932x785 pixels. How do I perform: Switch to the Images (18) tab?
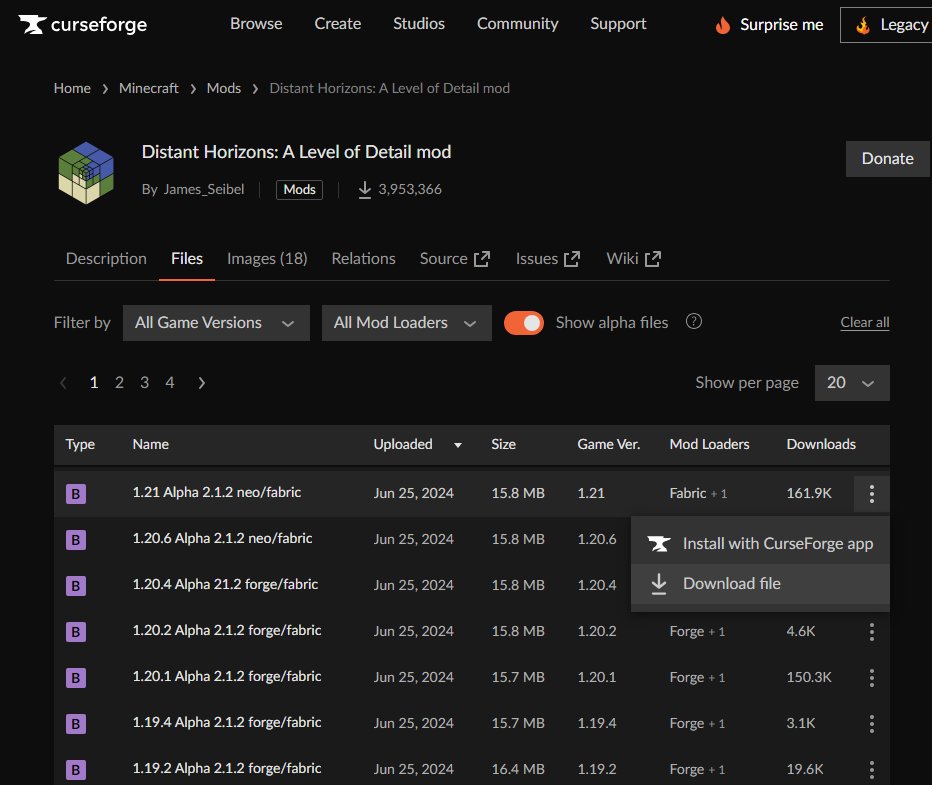[267, 258]
